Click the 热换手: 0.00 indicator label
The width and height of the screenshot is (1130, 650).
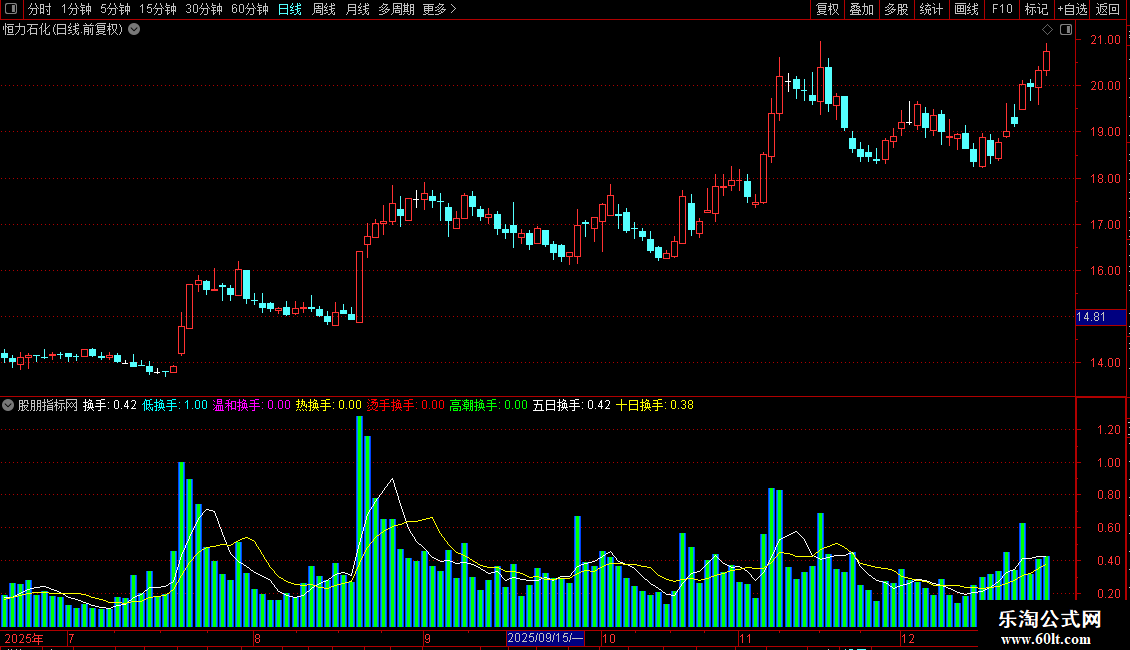(x=329, y=405)
